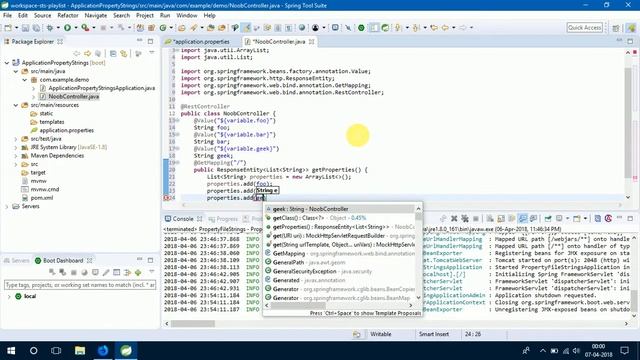Click the proposal list horizontal scrollbar
Viewport: 640px width, 360px height.
(340, 305)
